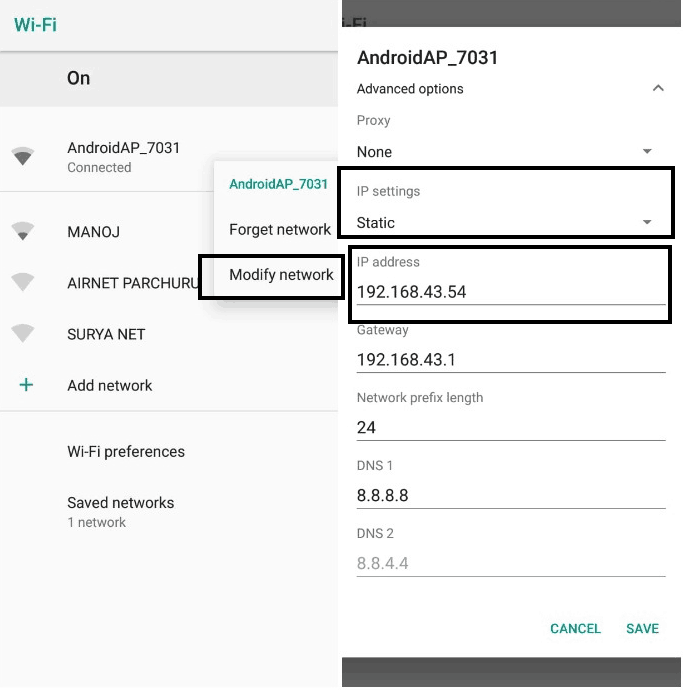Open the IP settings Static dropdown
This screenshot has width=684, height=690.
(x=504, y=223)
